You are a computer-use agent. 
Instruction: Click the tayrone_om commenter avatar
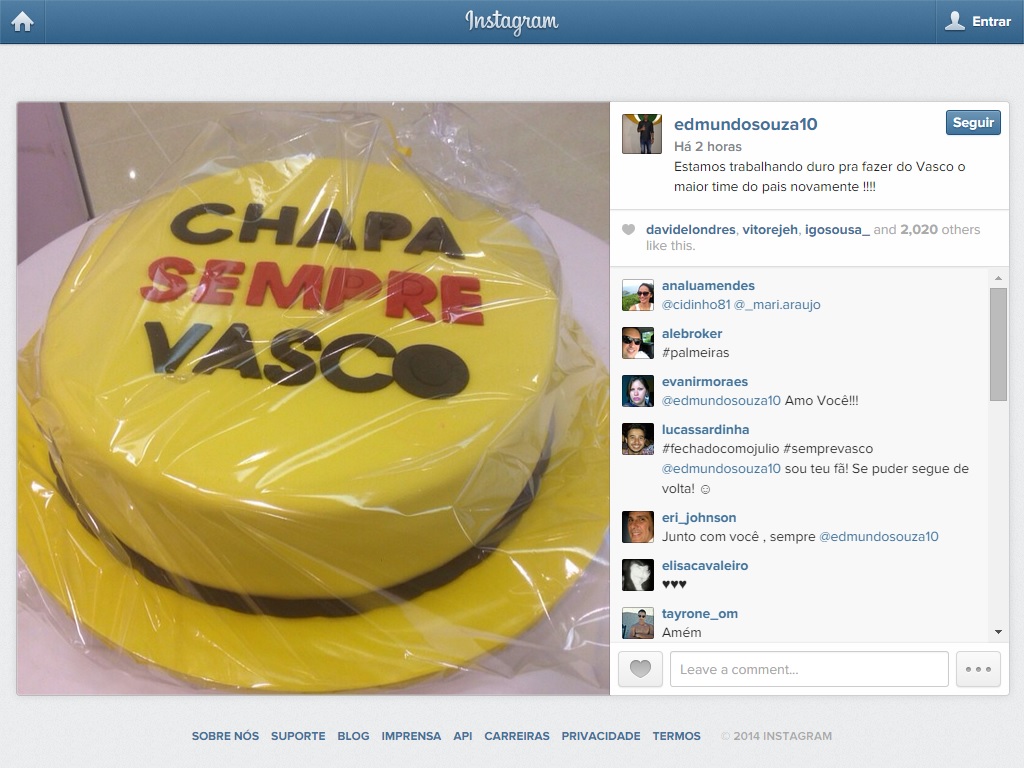(637, 623)
